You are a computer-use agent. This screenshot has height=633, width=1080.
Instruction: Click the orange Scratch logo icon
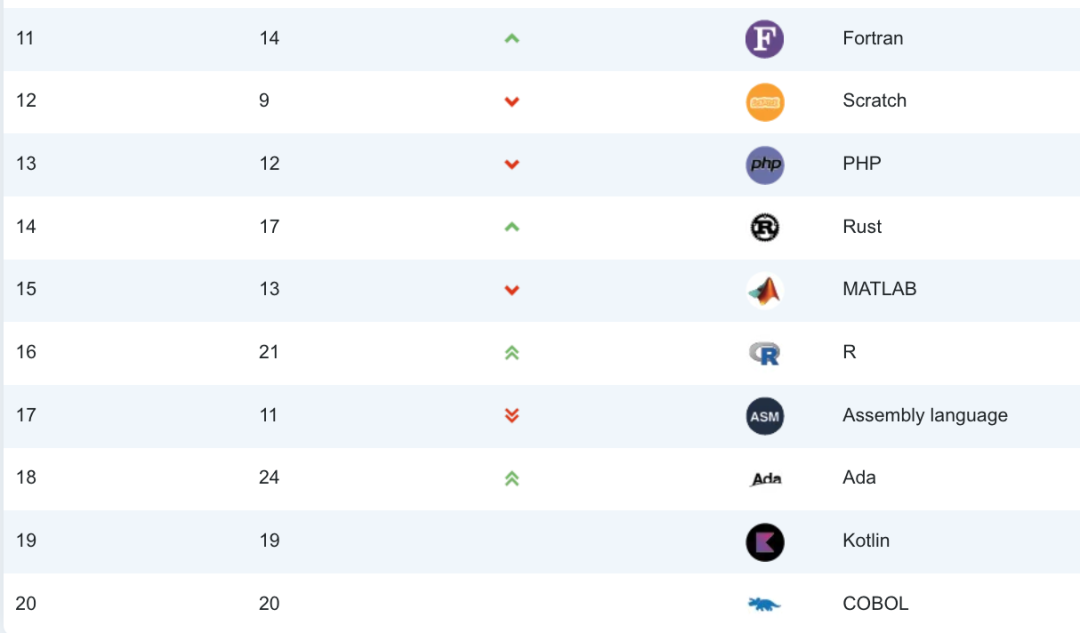coord(765,102)
